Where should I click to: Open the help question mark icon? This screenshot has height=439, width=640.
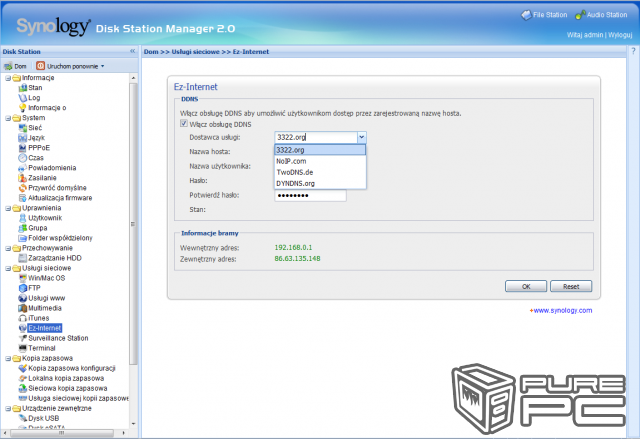click(x=633, y=51)
